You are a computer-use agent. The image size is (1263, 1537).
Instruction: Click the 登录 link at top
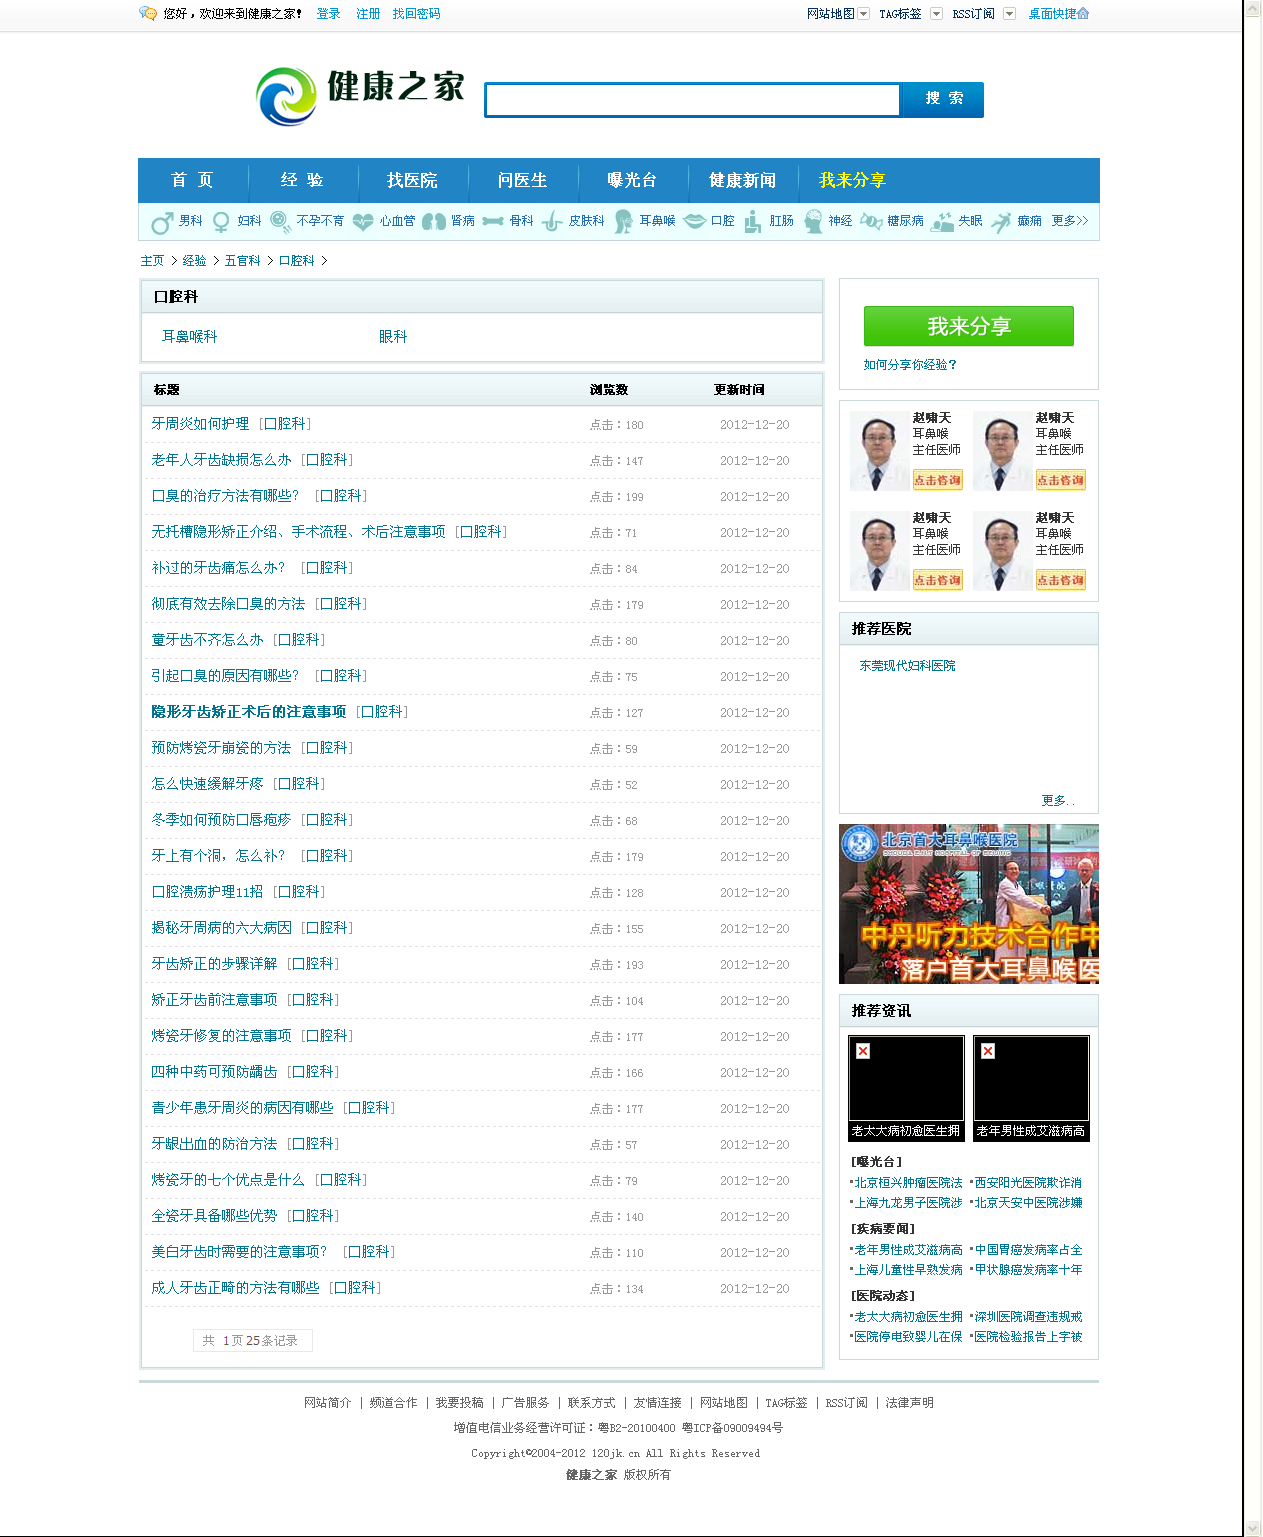coord(328,14)
